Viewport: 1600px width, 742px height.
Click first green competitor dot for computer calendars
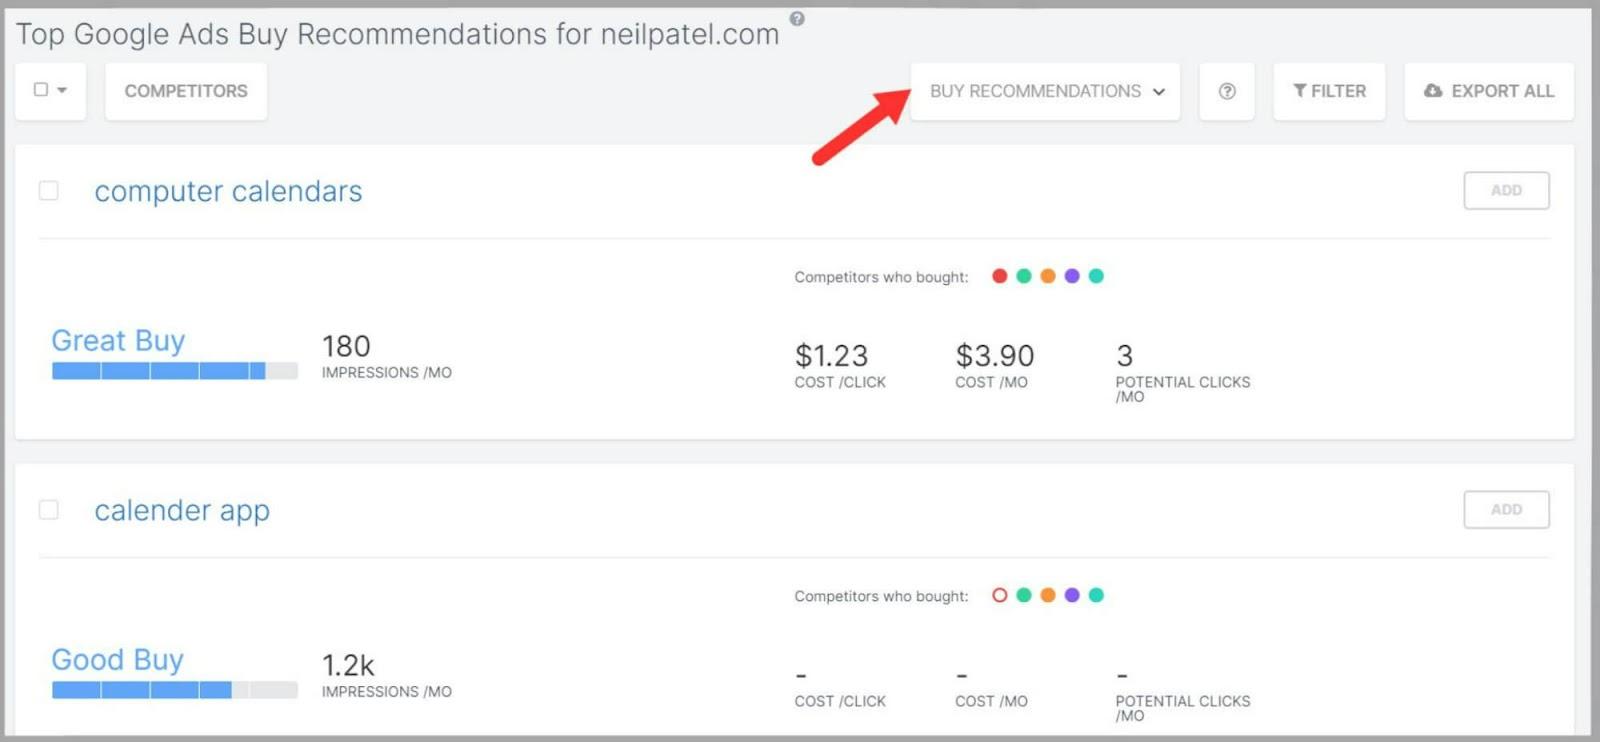(x=1024, y=276)
